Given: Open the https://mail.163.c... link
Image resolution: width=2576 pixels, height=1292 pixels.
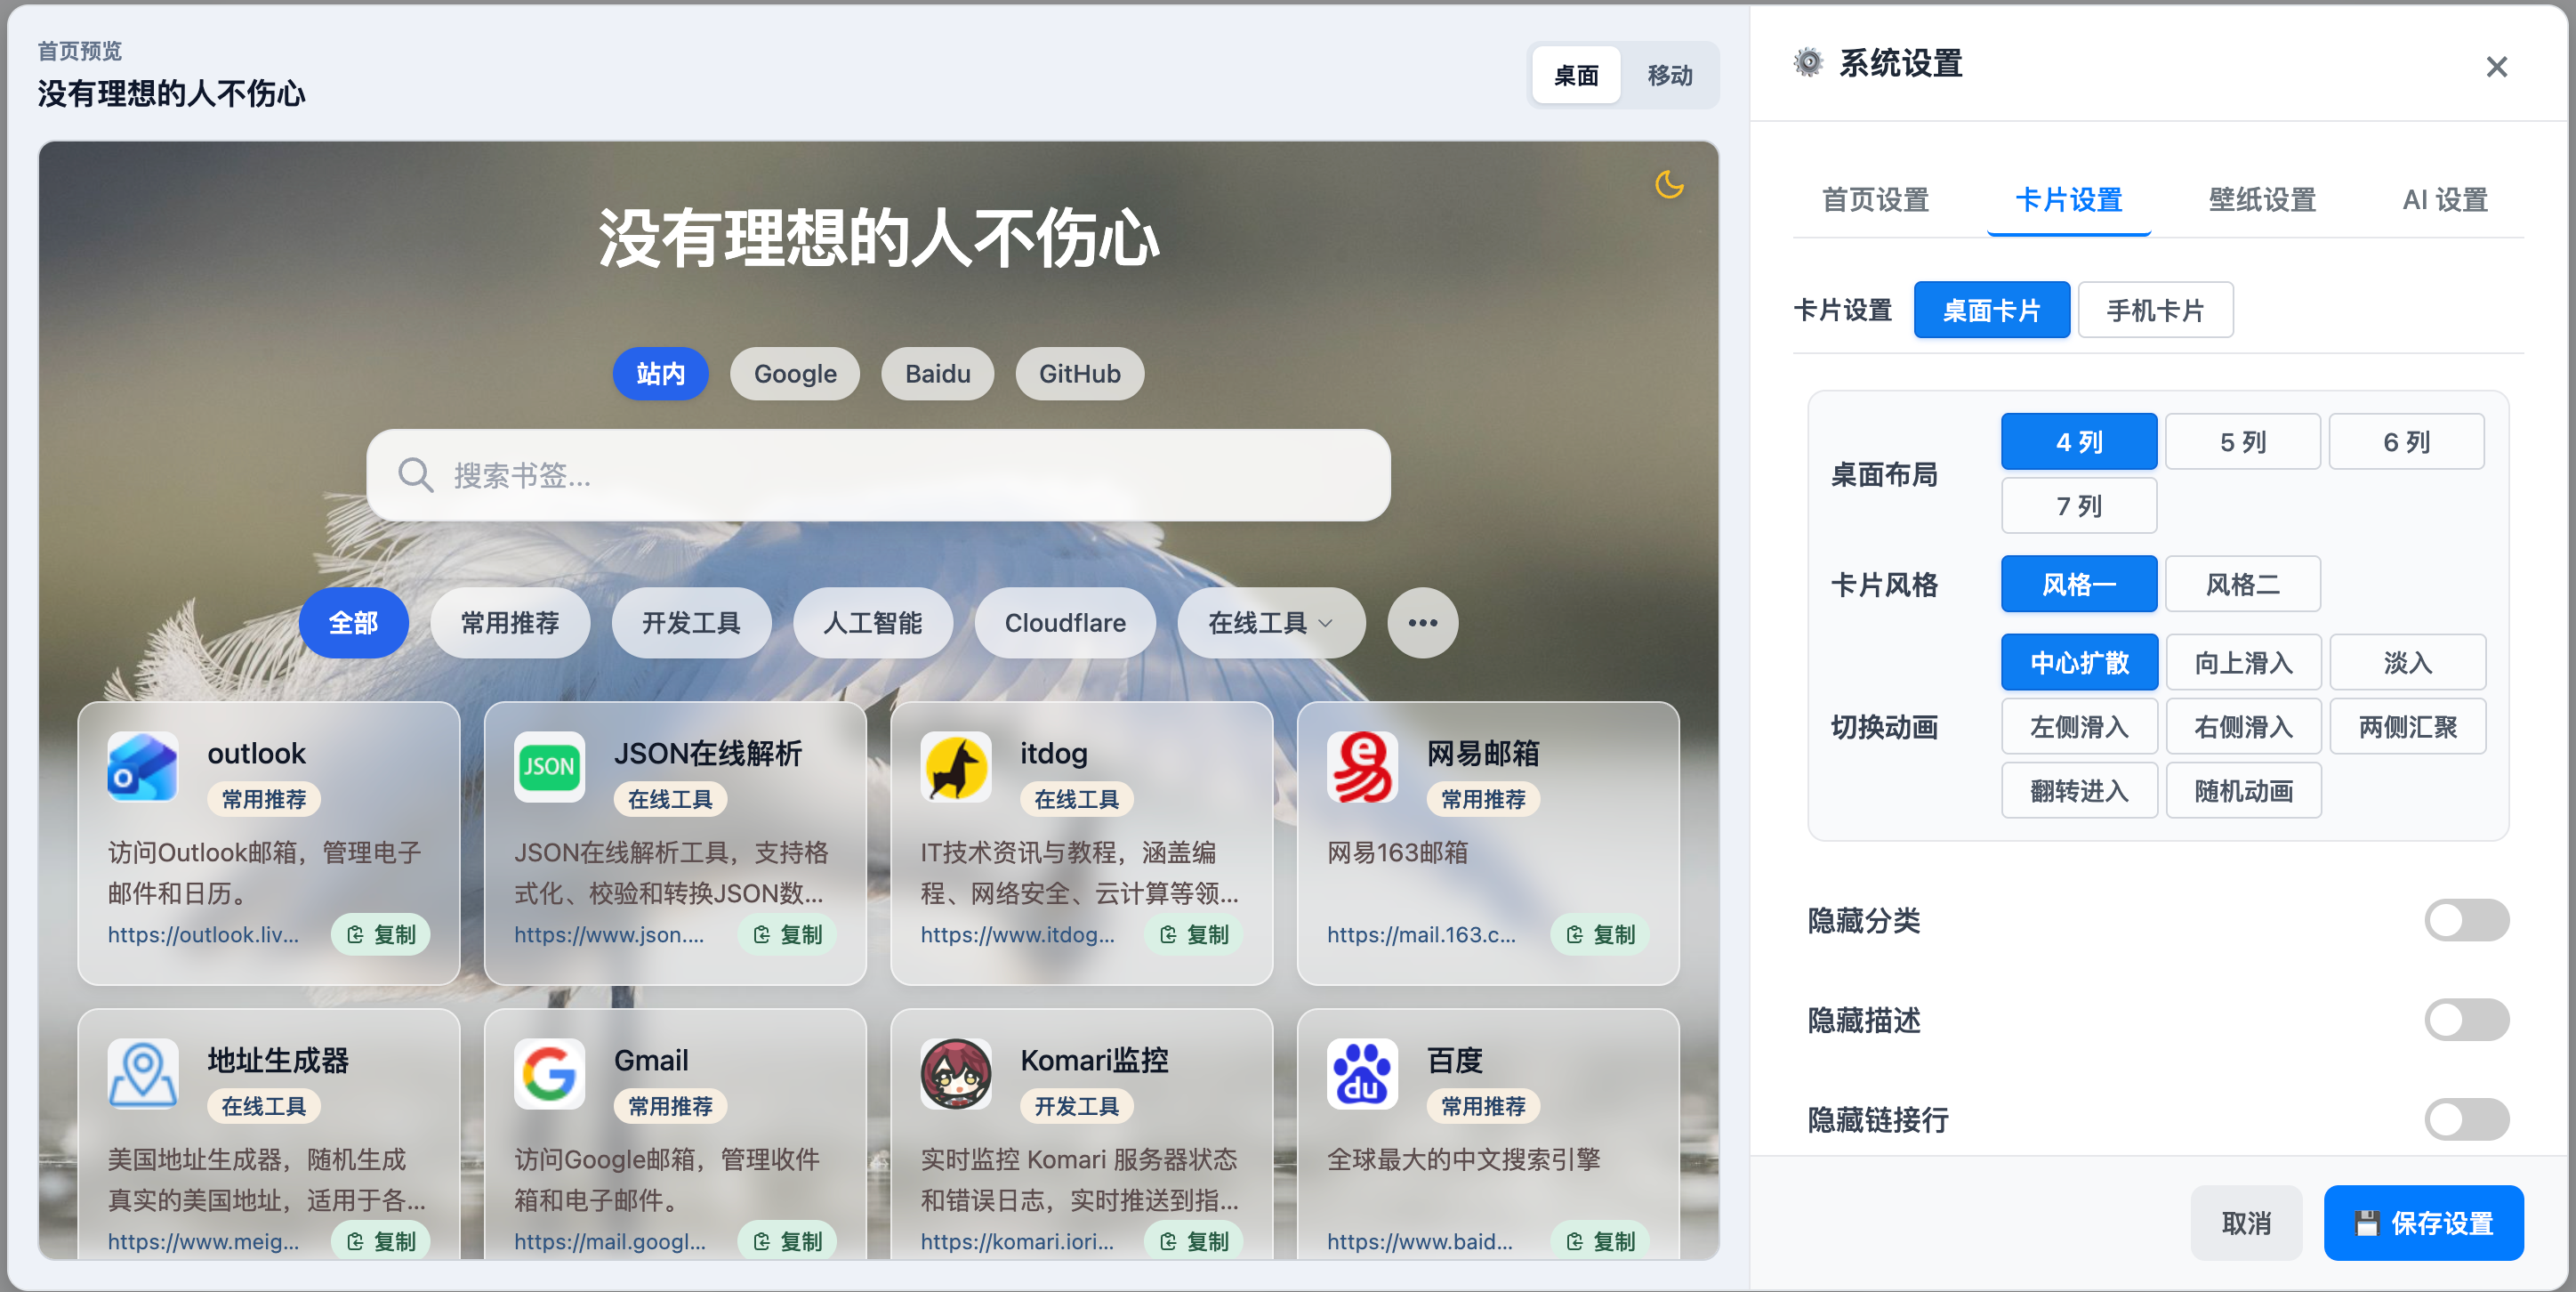Looking at the screenshot, I should click(x=1421, y=935).
